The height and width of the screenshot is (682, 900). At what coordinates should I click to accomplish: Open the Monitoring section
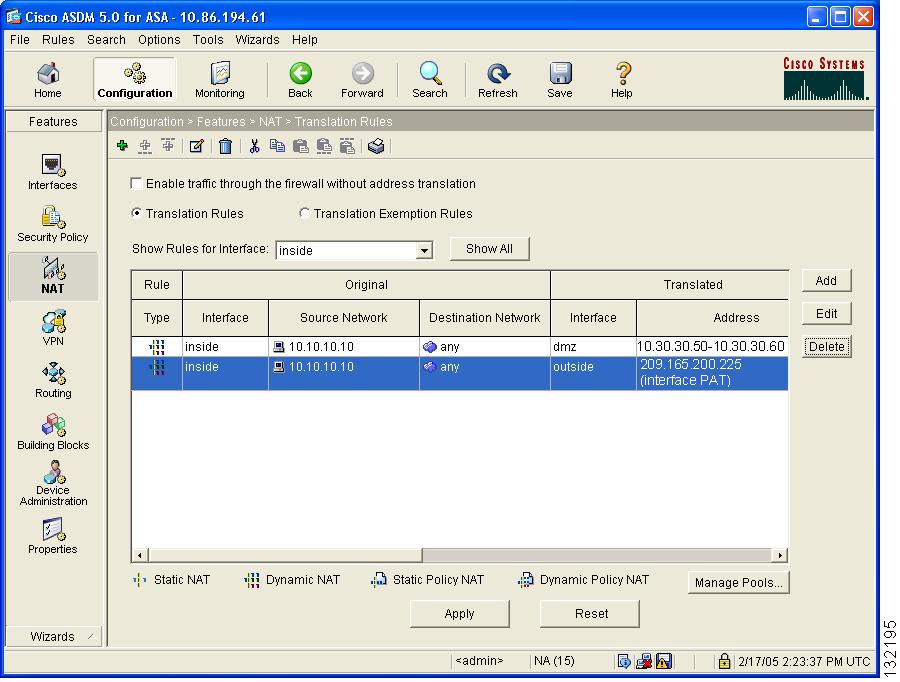(220, 80)
